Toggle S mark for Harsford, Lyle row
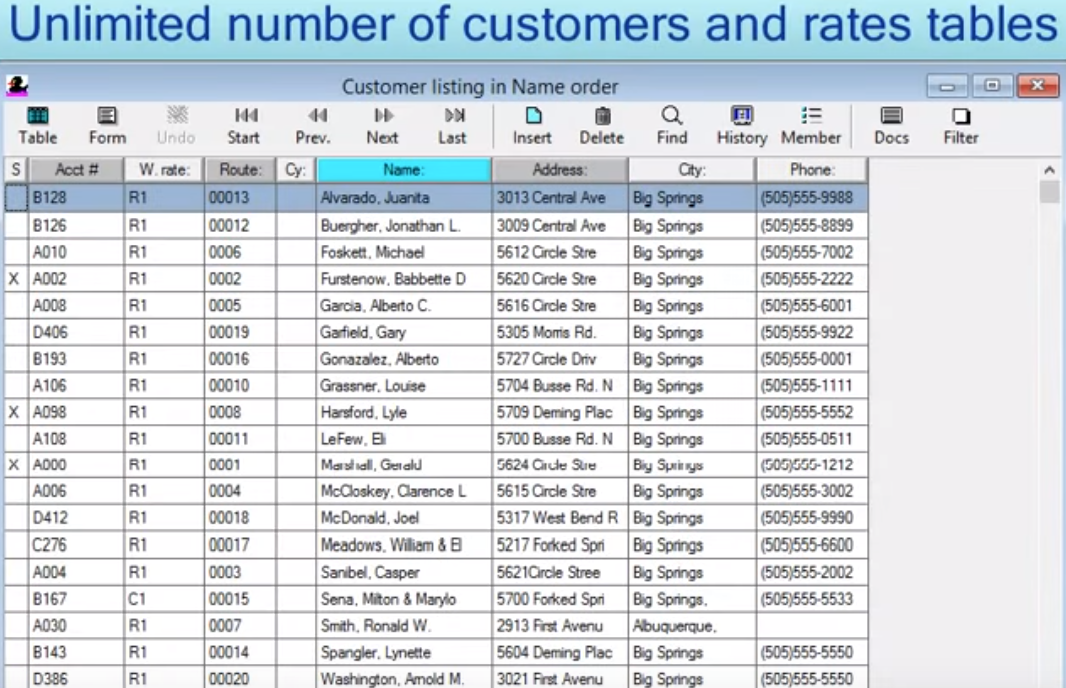This screenshot has height=688, width=1066. pos(14,413)
